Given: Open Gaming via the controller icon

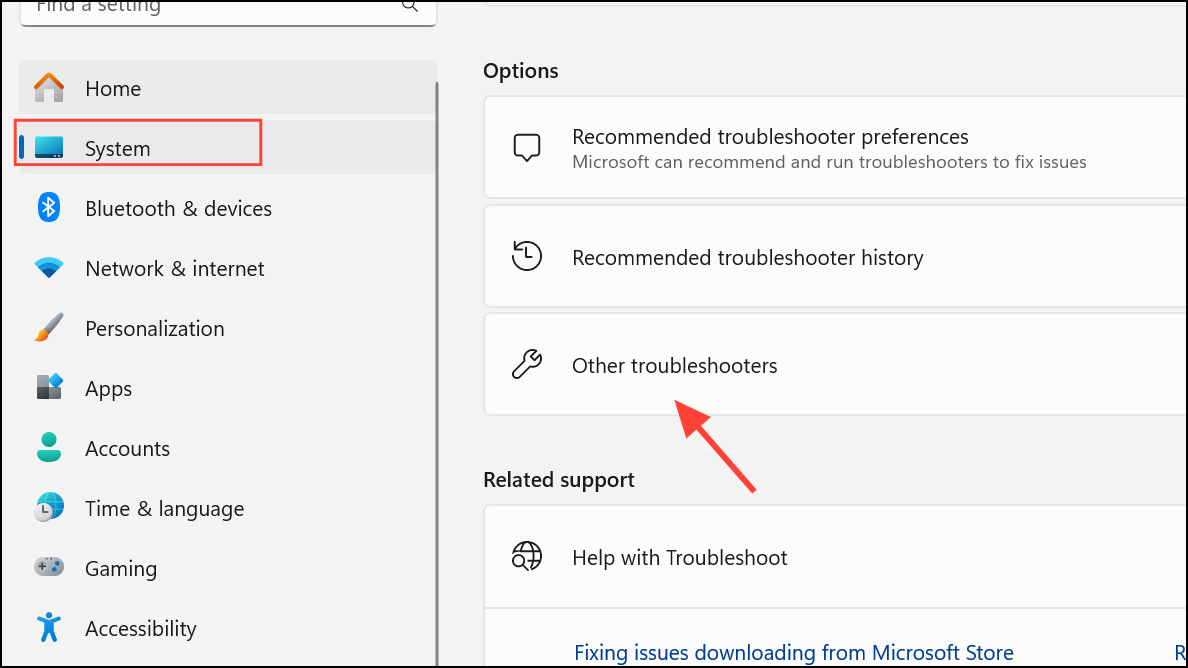Looking at the screenshot, I should point(48,568).
